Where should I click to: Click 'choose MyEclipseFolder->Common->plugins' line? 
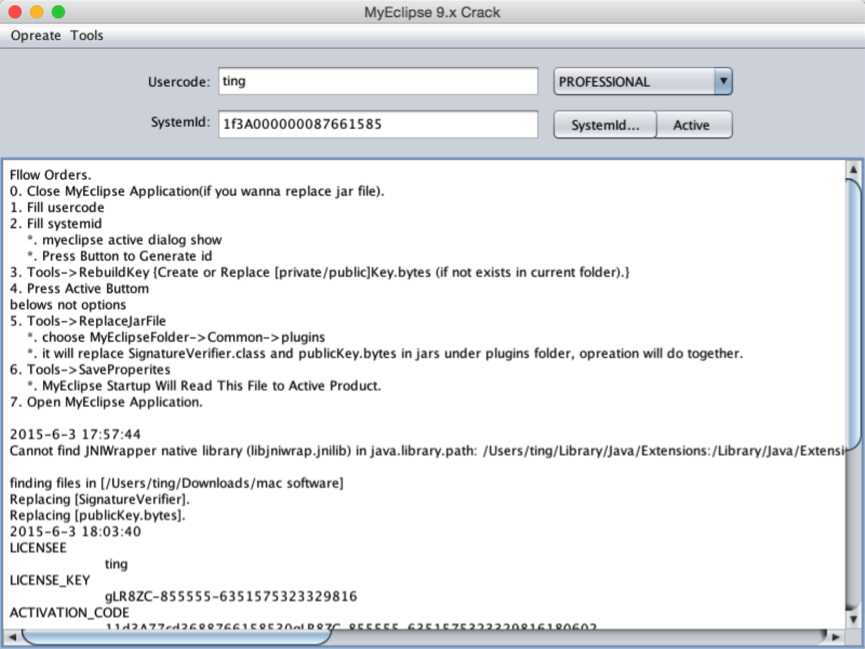click(177, 337)
